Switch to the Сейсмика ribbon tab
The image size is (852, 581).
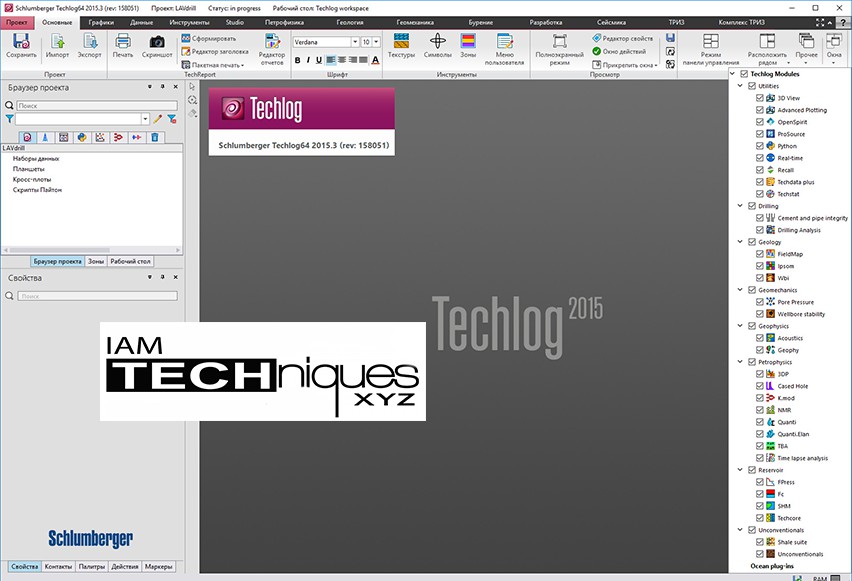click(611, 22)
